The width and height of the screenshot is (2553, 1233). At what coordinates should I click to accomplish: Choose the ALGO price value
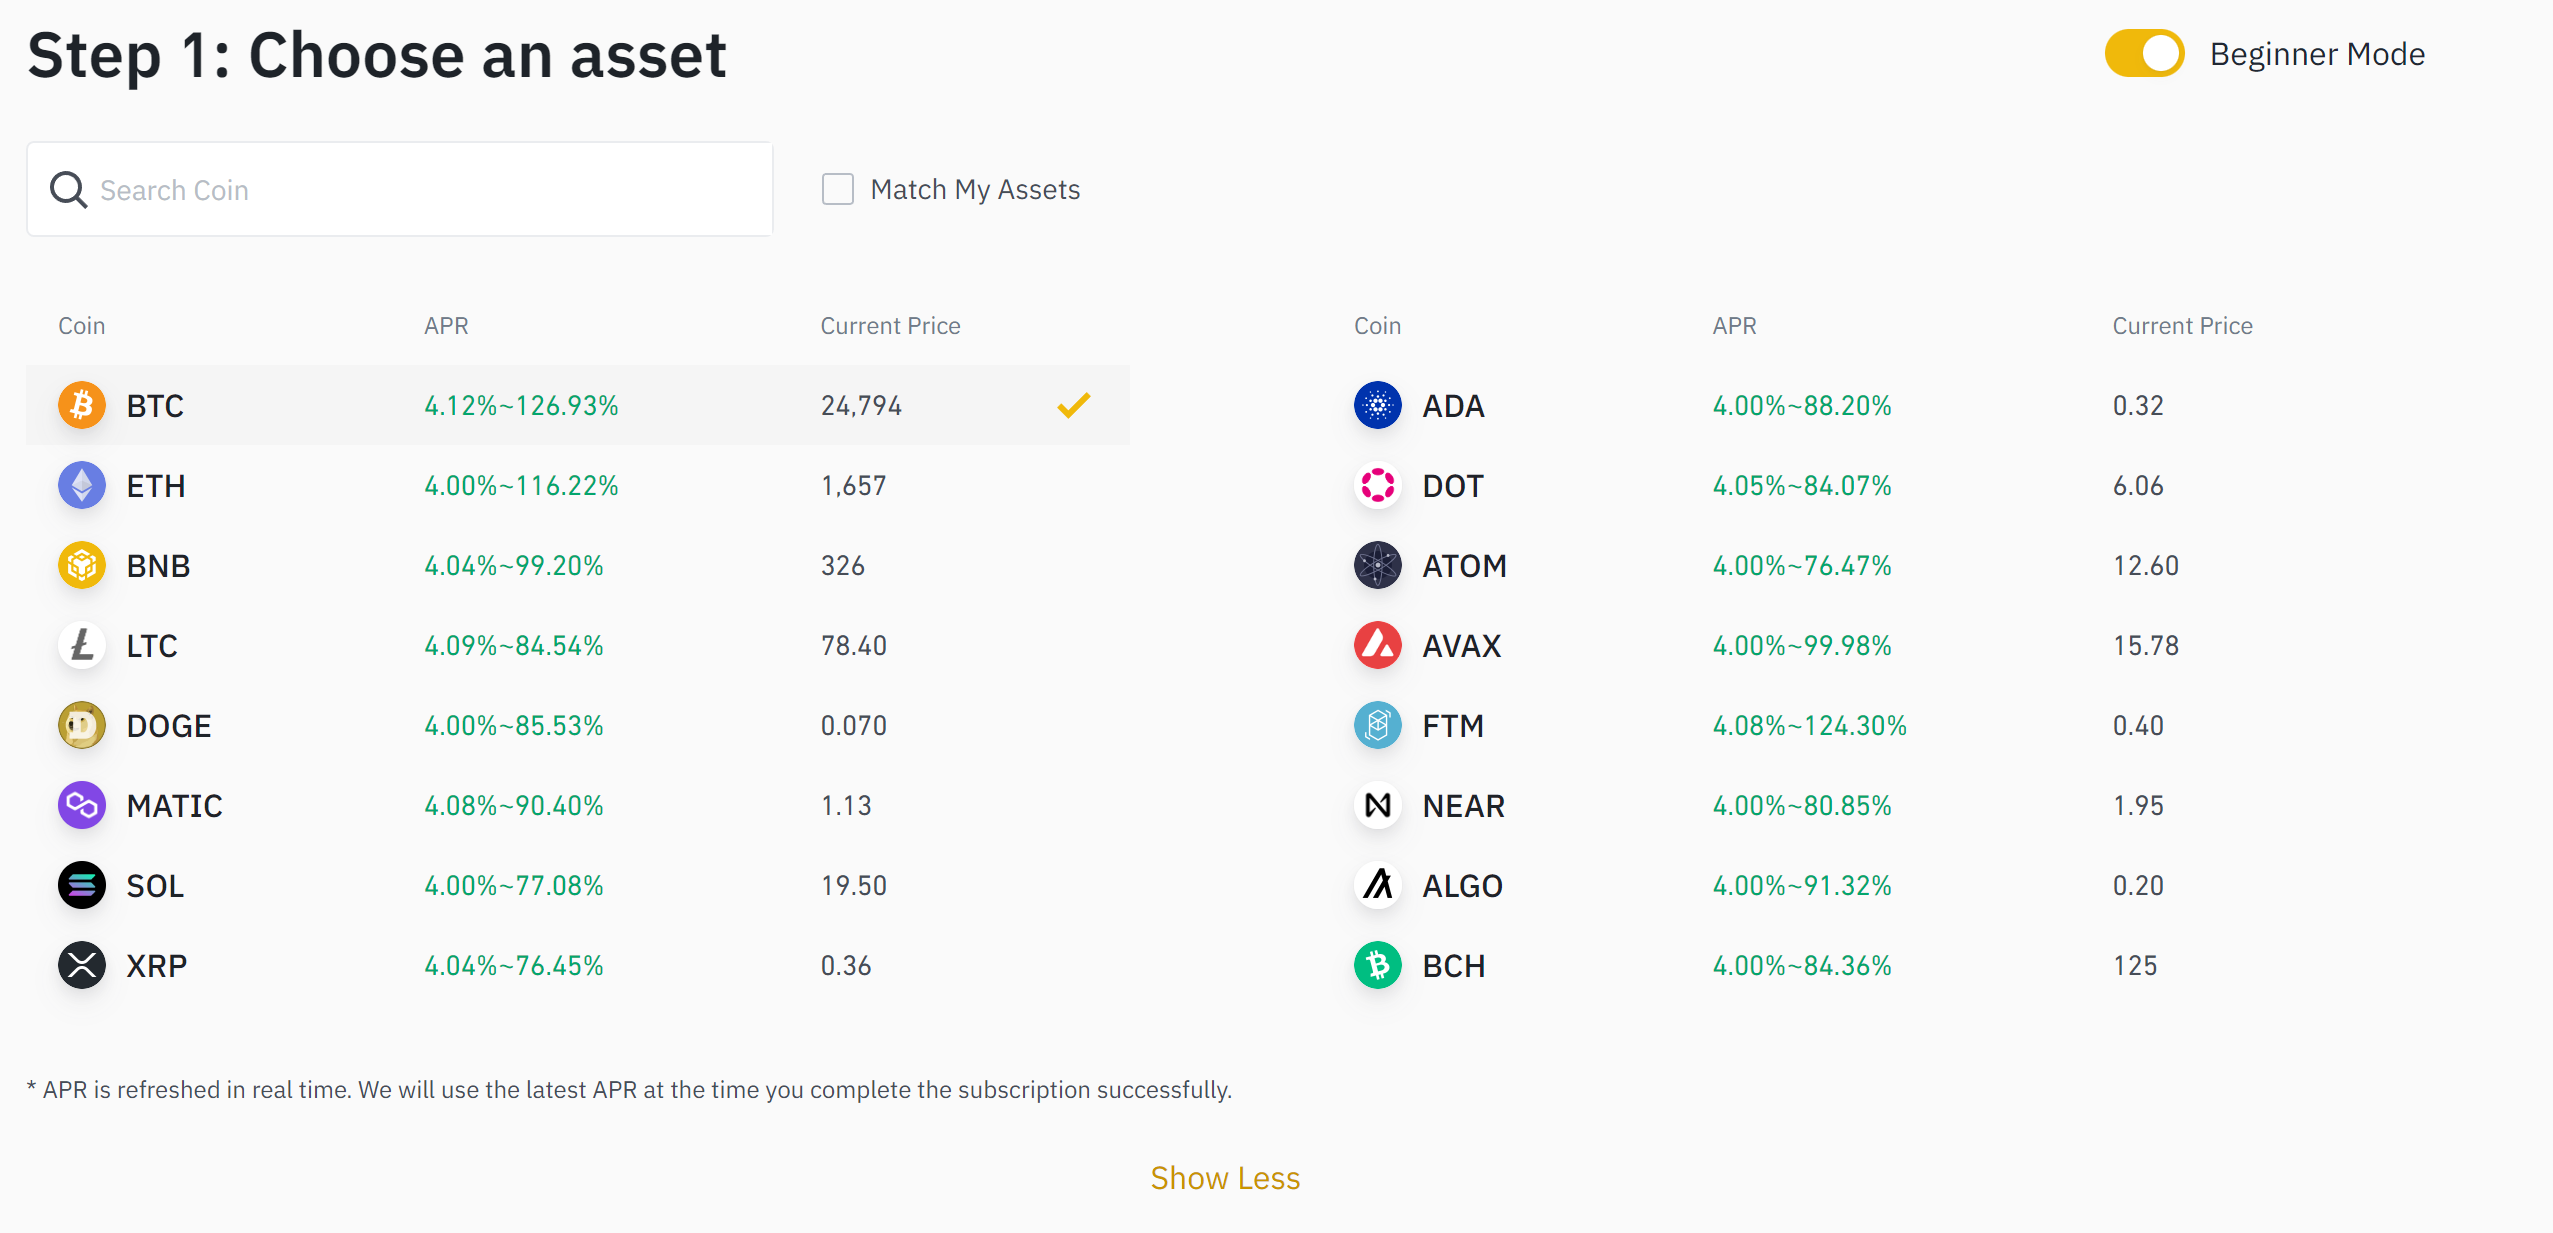(x=2138, y=886)
